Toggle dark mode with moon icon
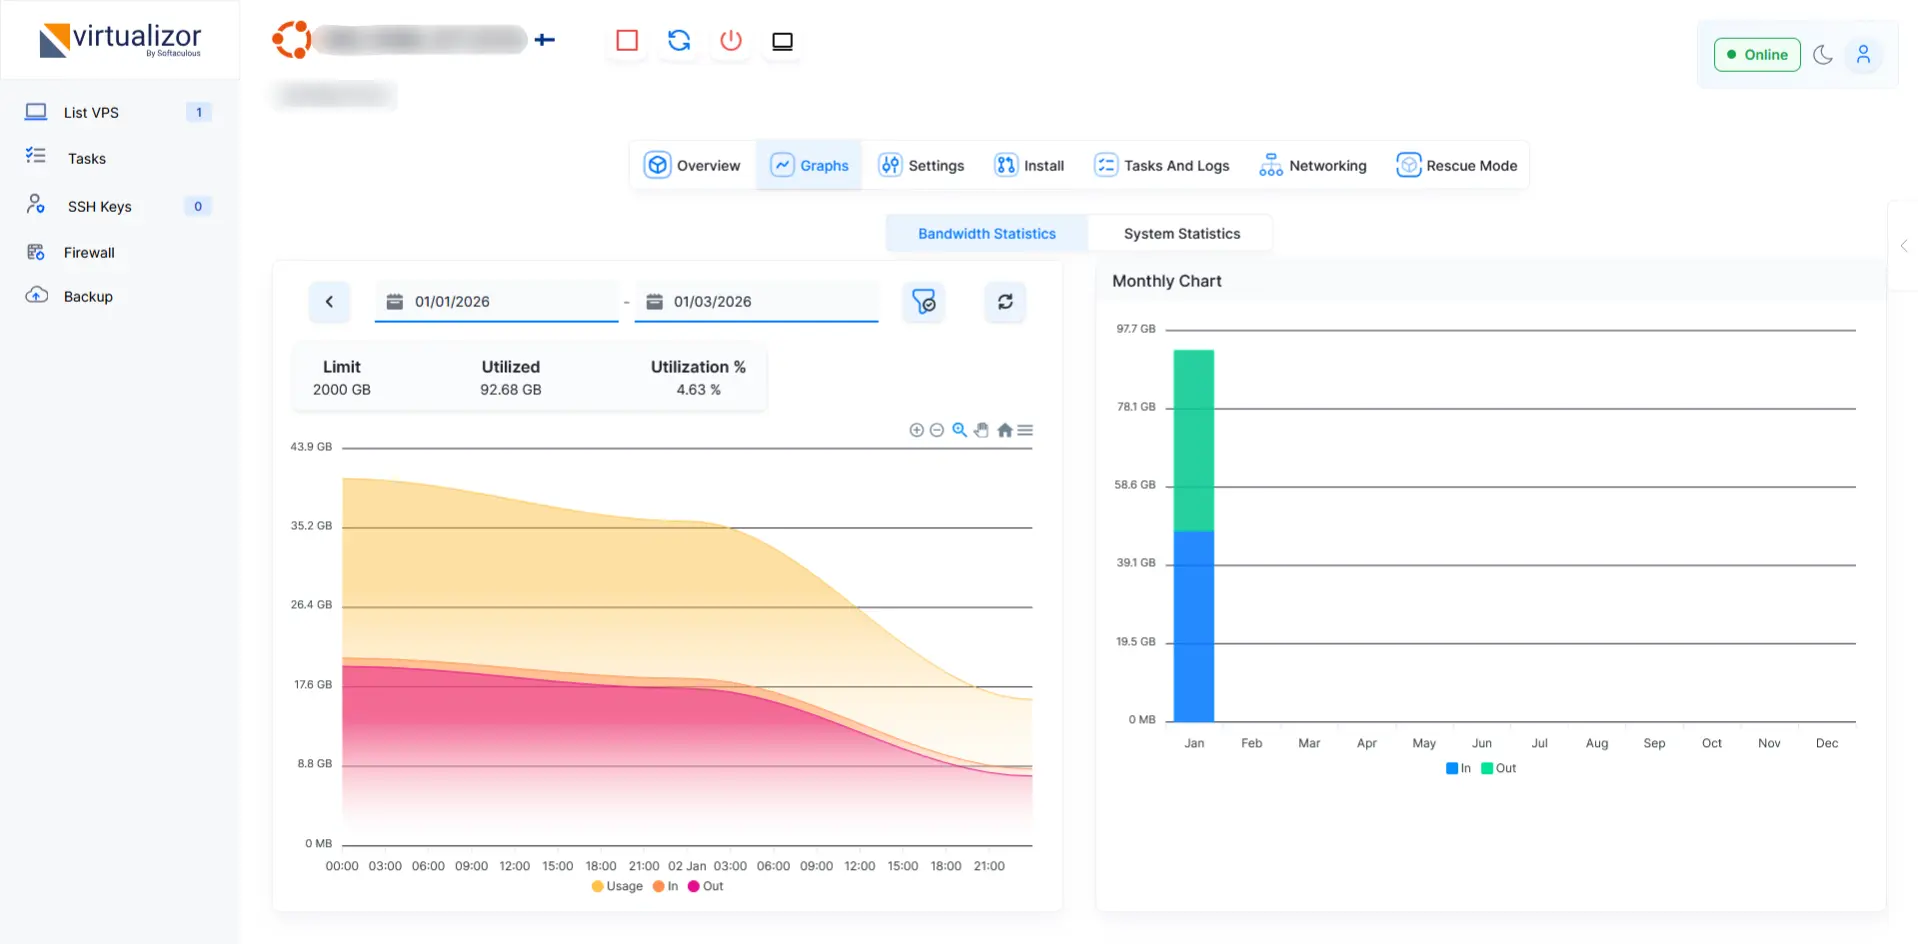This screenshot has width=1918, height=944. (x=1822, y=55)
